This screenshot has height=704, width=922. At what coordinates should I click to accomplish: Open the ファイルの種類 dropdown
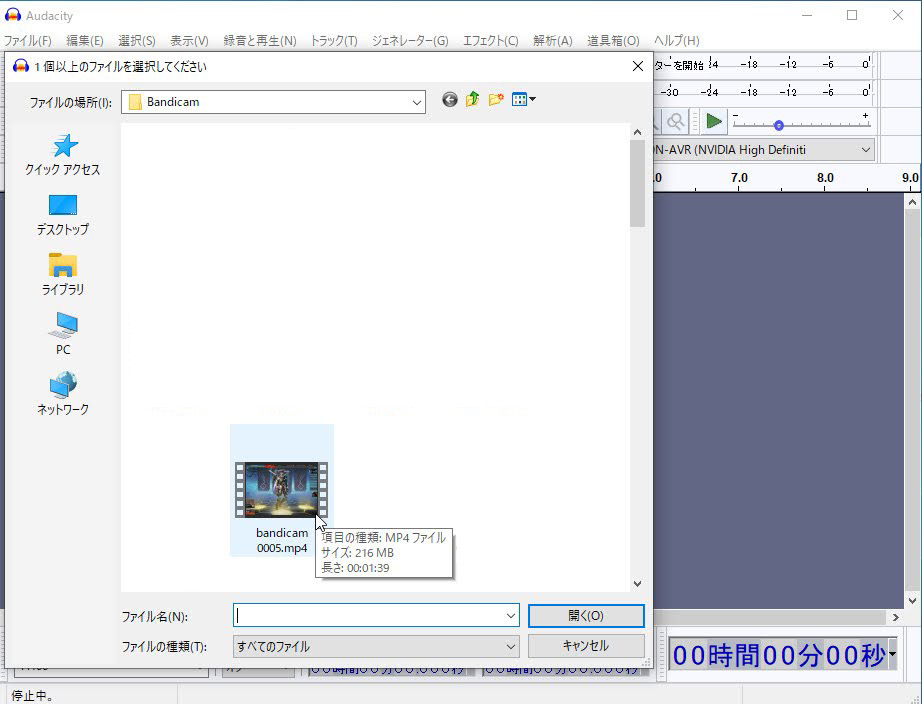pyautogui.click(x=510, y=646)
